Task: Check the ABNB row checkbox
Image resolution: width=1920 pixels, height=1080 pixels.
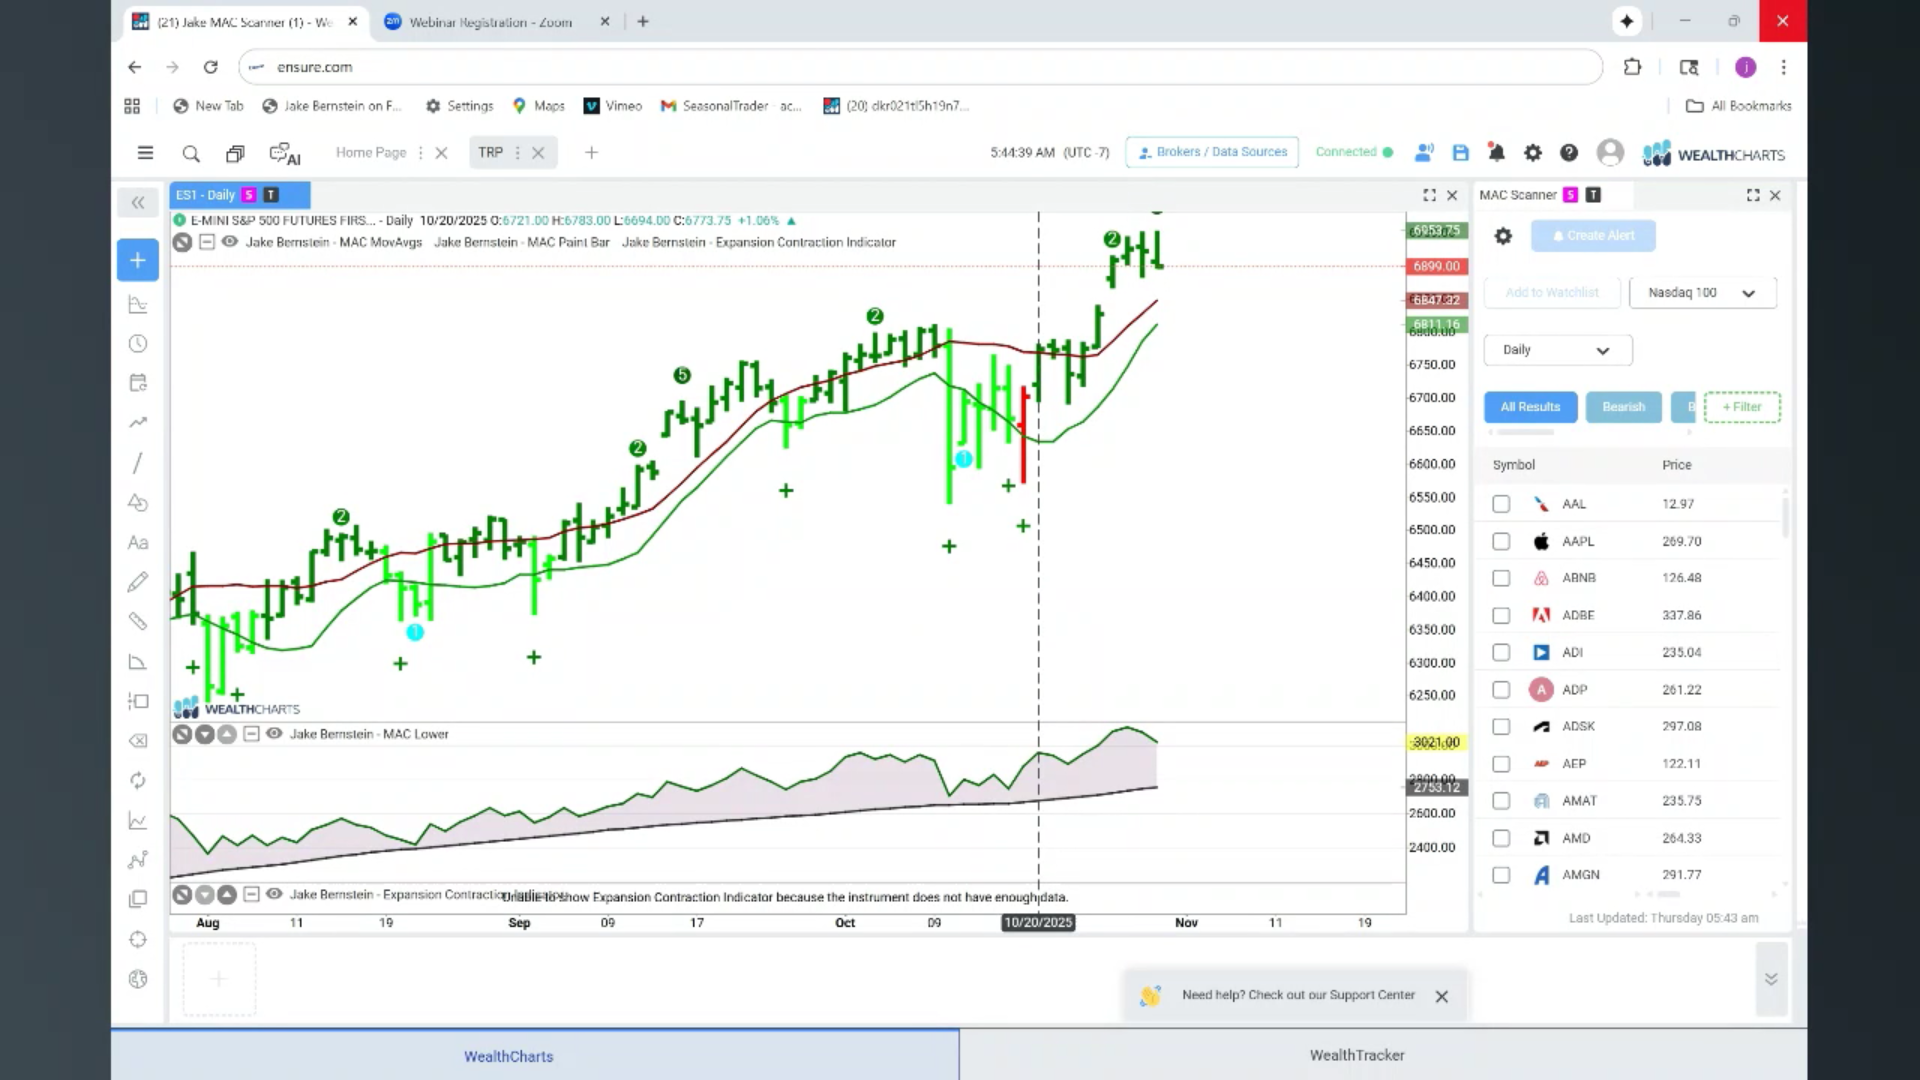Action: [1501, 578]
